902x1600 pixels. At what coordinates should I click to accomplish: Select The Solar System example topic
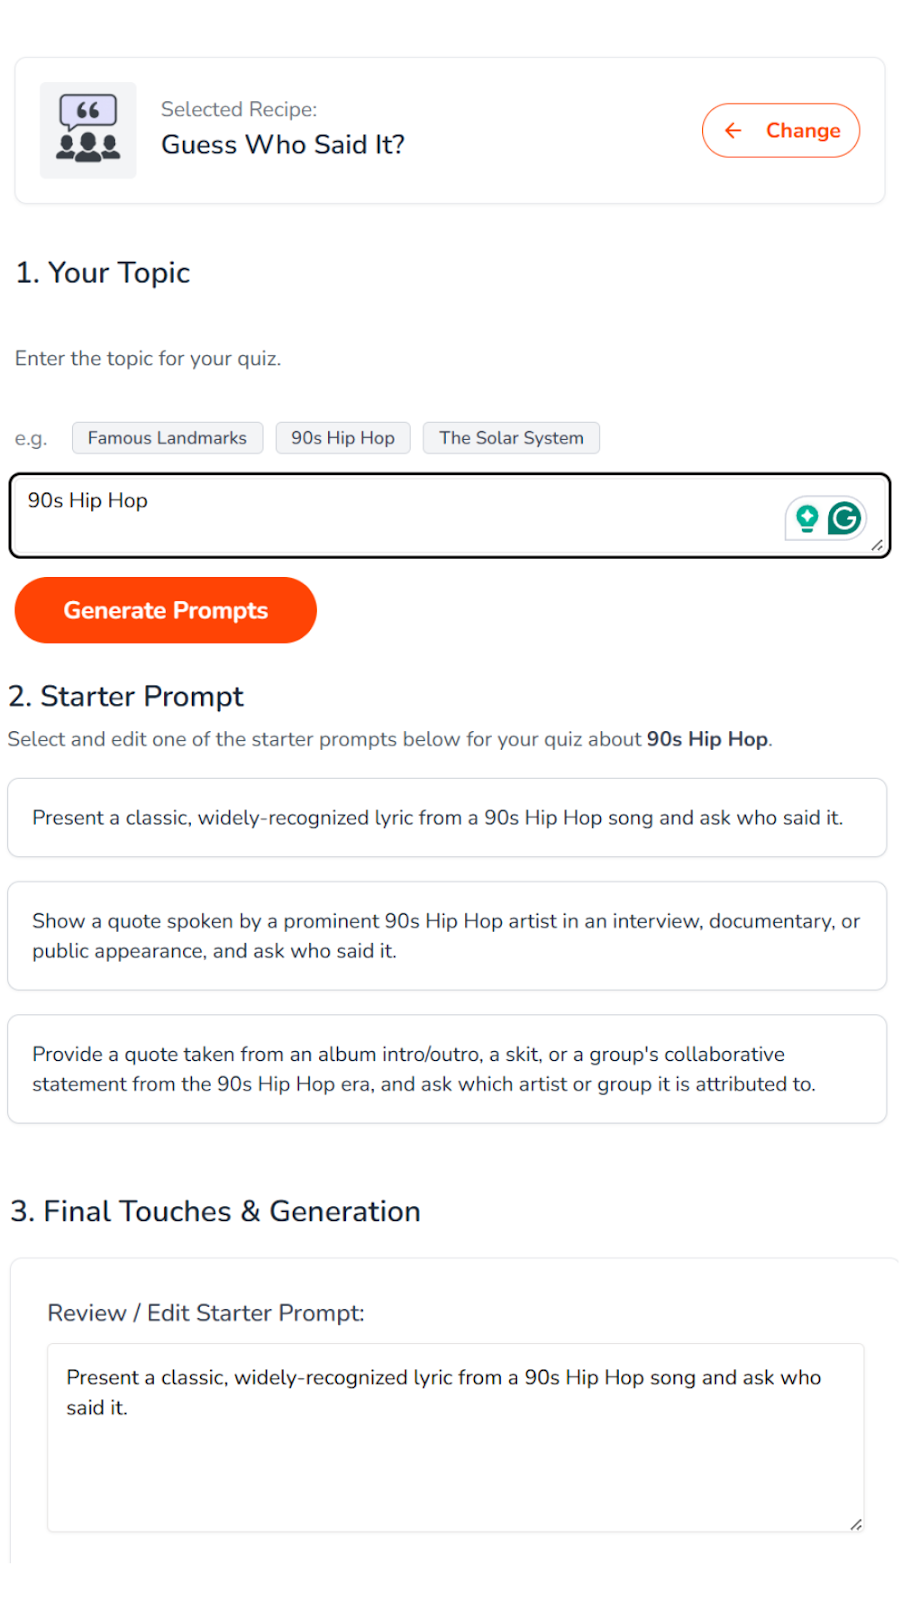[x=511, y=438]
